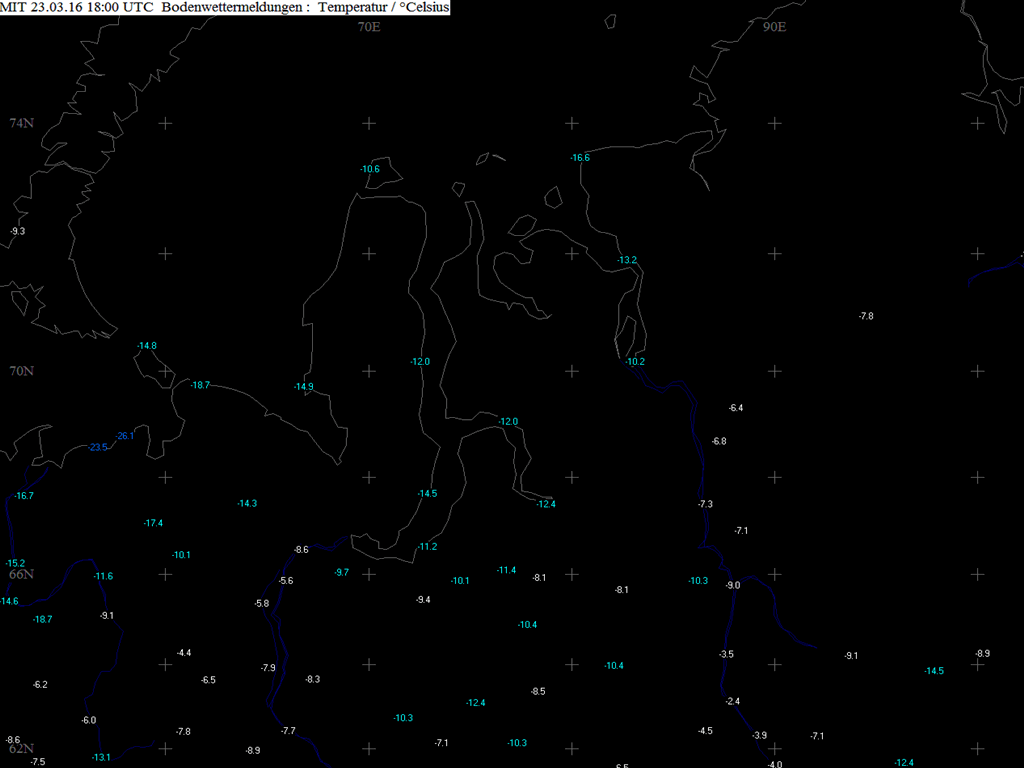Click the 74N latitude label
Viewport: 1024px width, 768px height.
[21, 123]
